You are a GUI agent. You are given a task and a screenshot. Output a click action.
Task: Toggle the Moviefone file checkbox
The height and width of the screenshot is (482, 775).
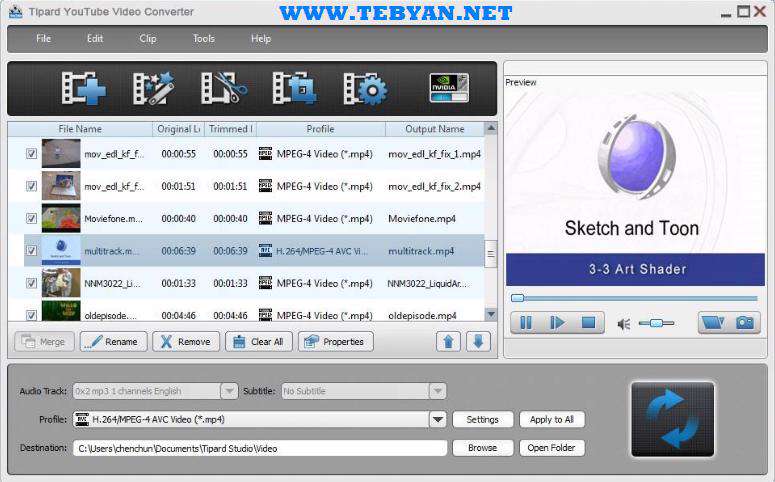point(31,218)
